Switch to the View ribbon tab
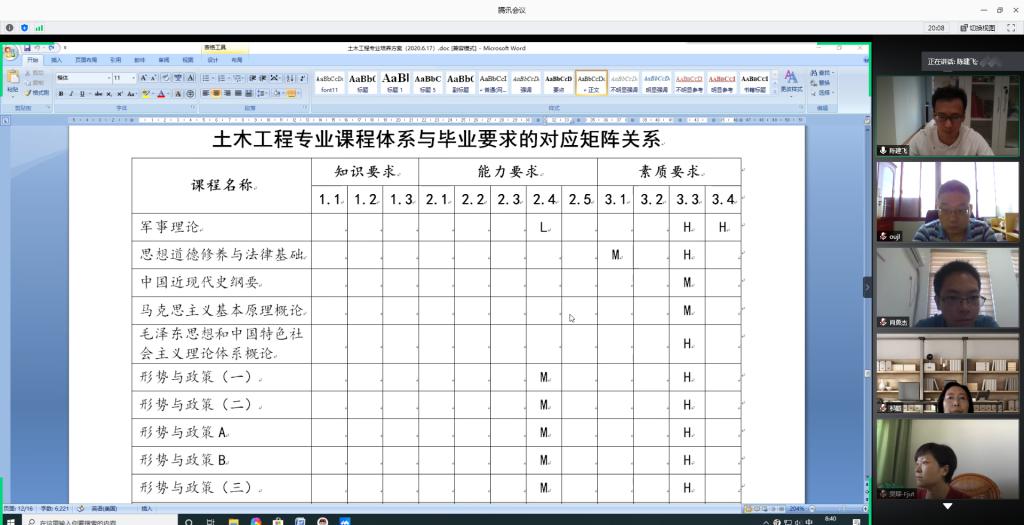The image size is (1024, 525). [x=188, y=59]
